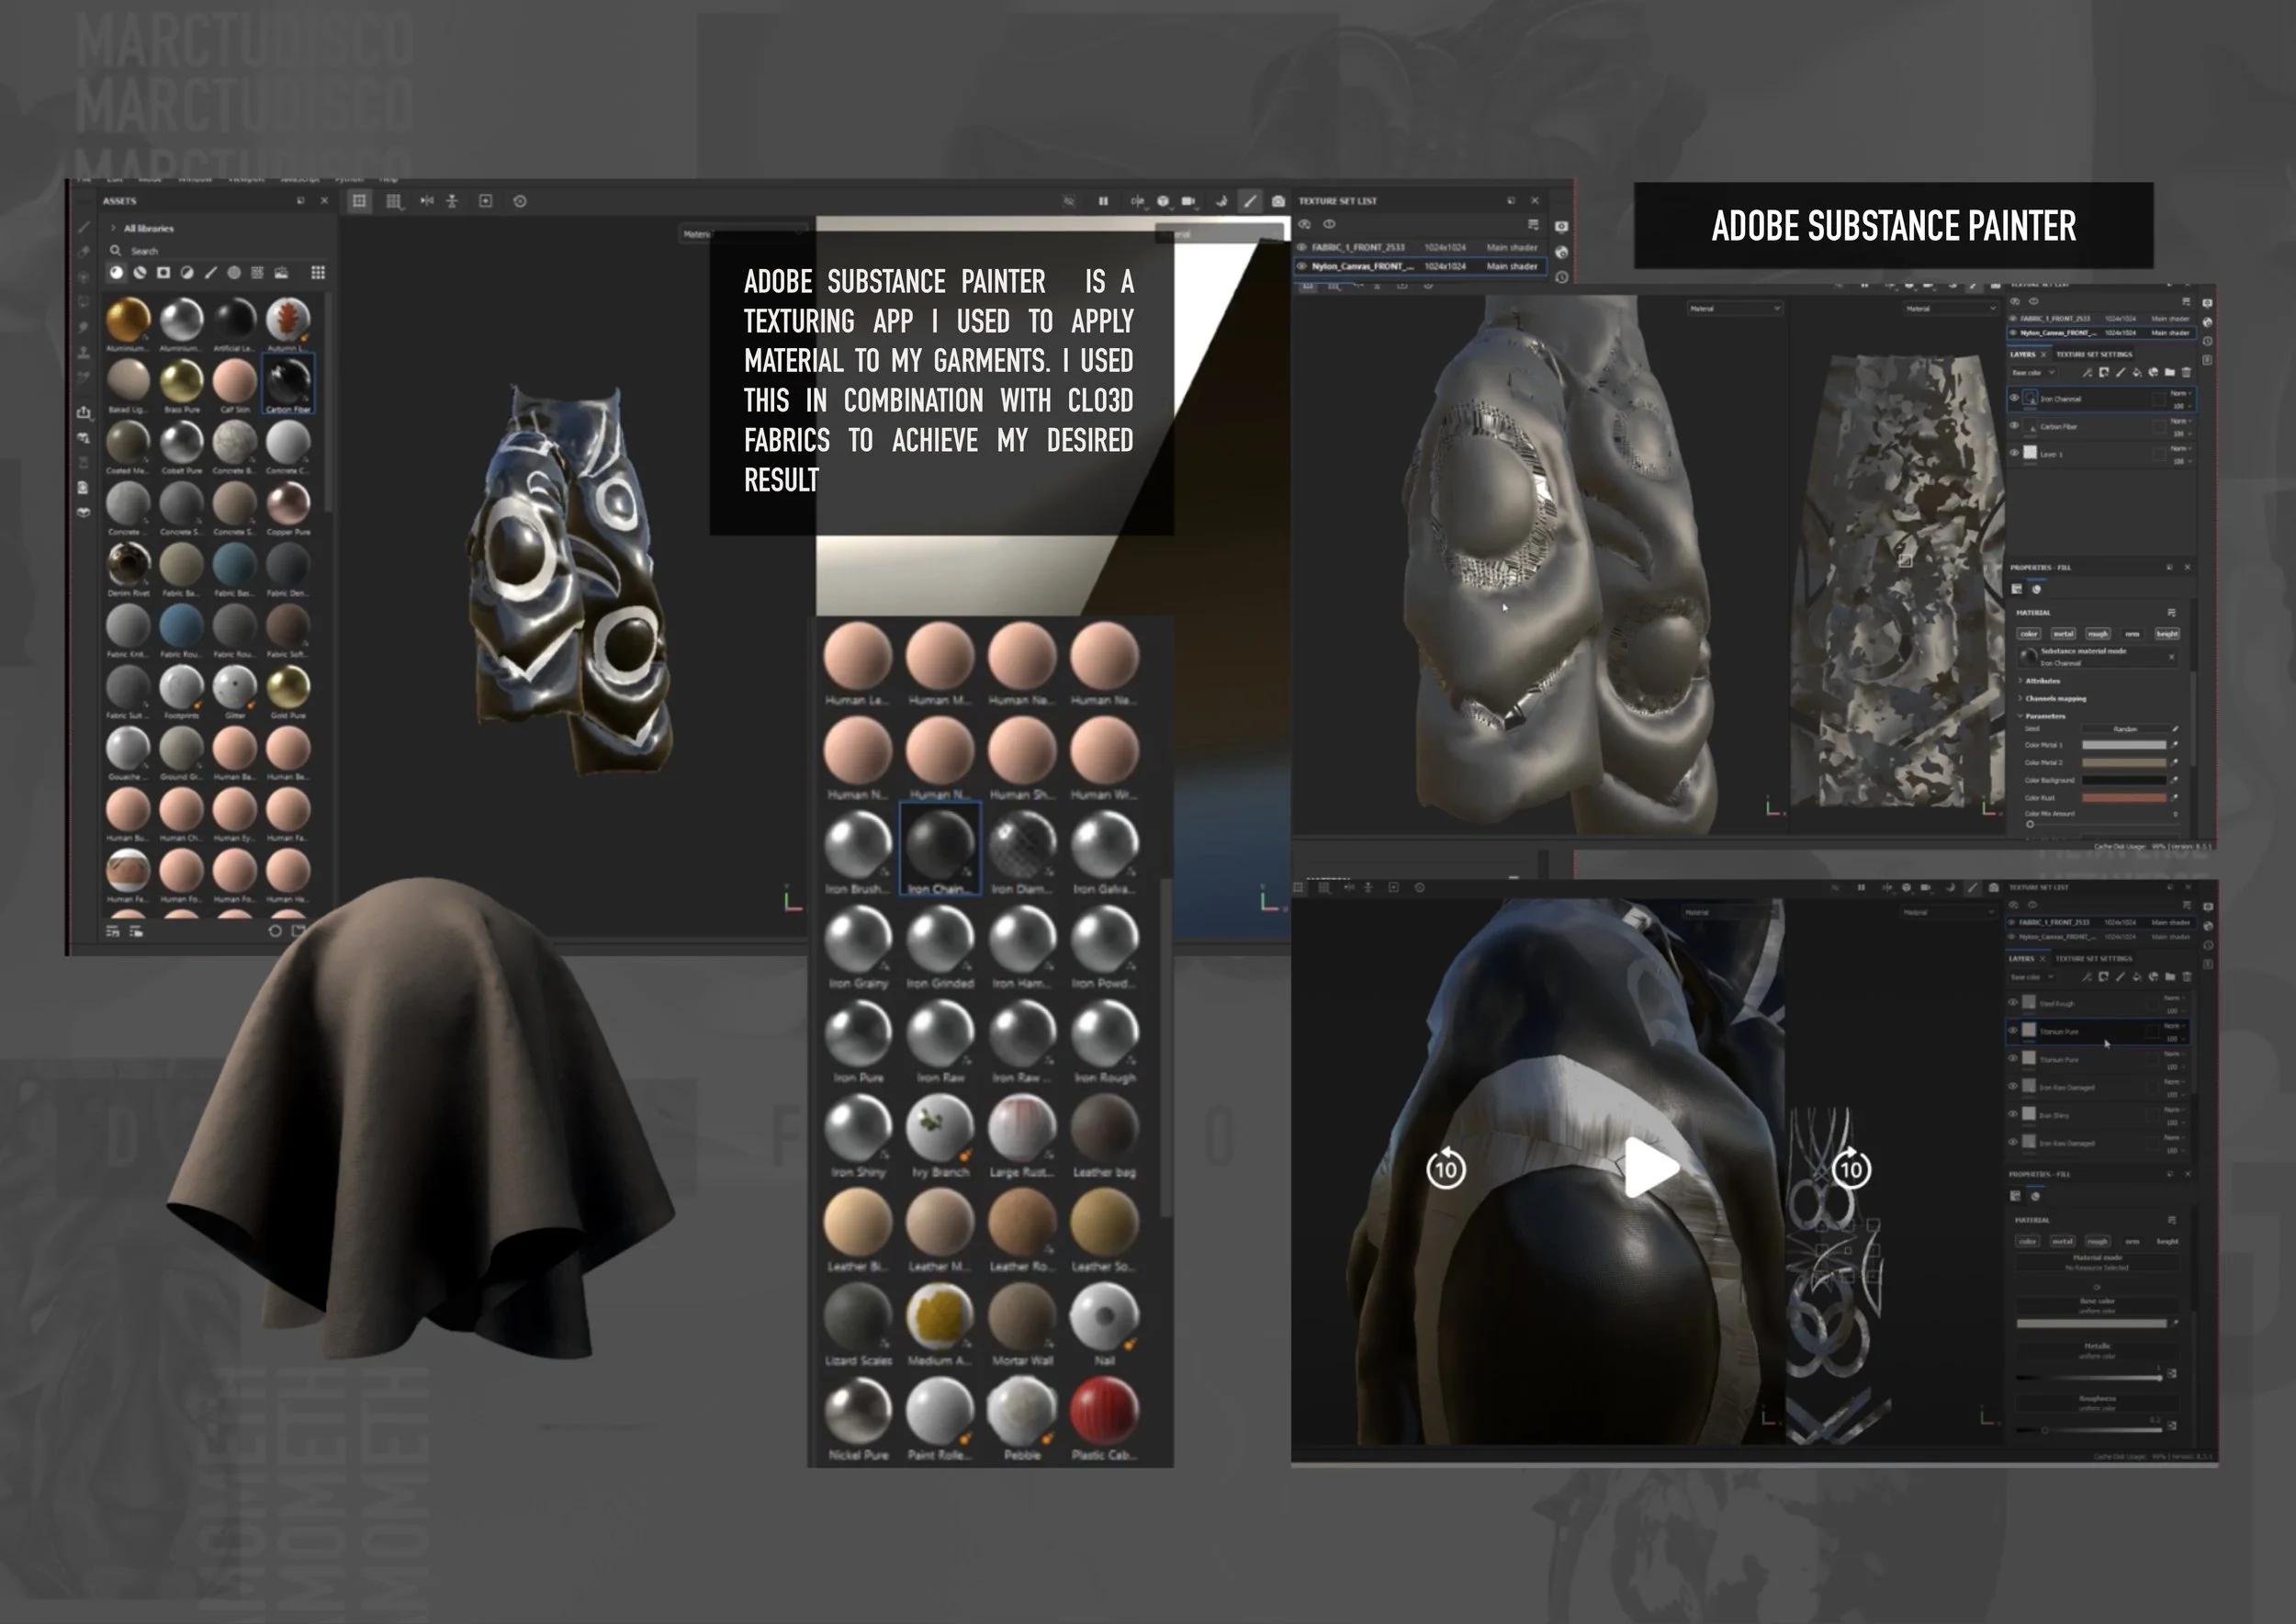
Task: Click the export textures icon in left sidebar
Action: pyautogui.click(x=84, y=412)
